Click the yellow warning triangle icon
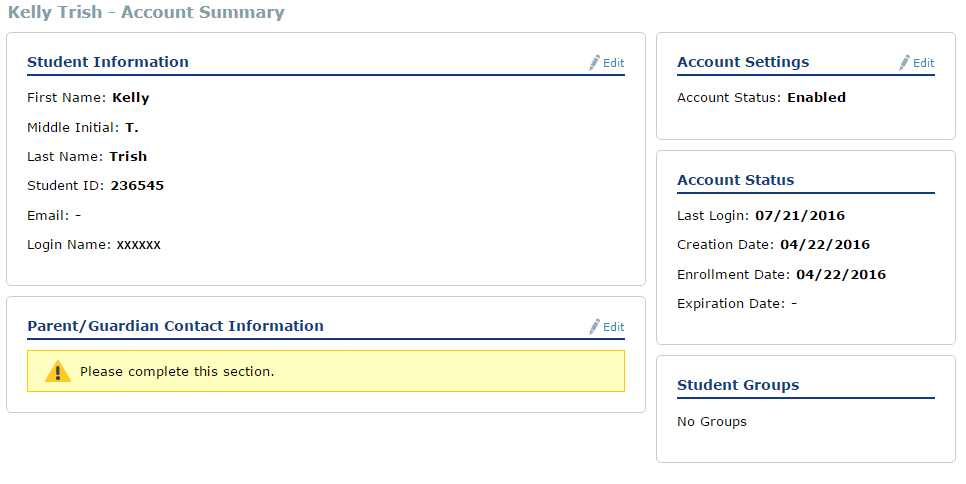Viewport: 966px width, 484px height. click(x=58, y=371)
